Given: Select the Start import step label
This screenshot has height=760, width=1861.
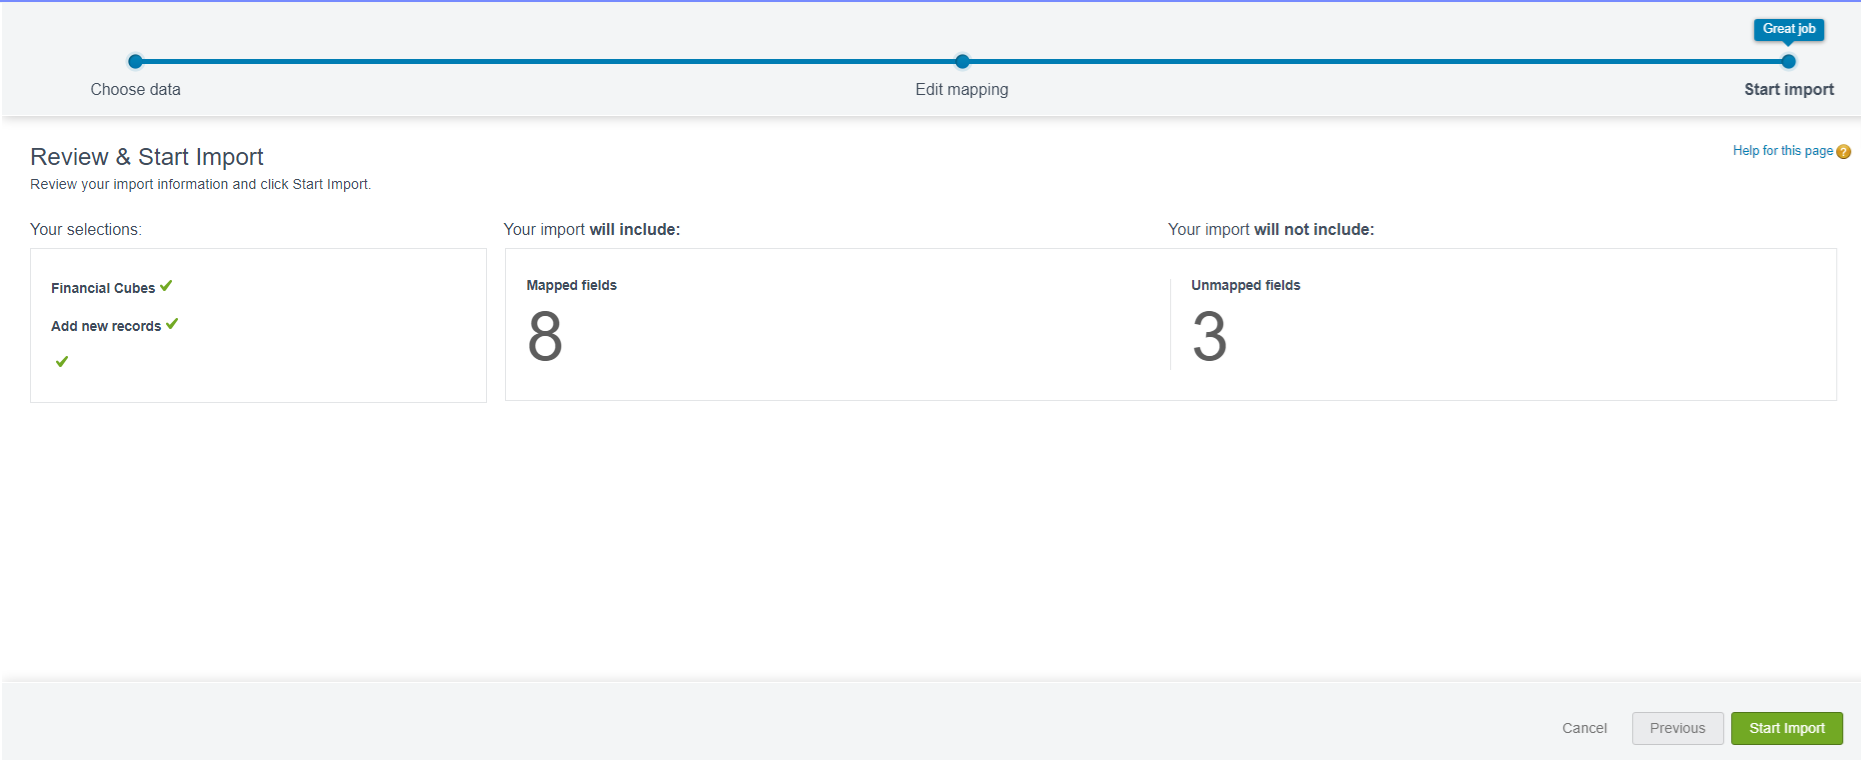Looking at the screenshot, I should [1789, 89].
